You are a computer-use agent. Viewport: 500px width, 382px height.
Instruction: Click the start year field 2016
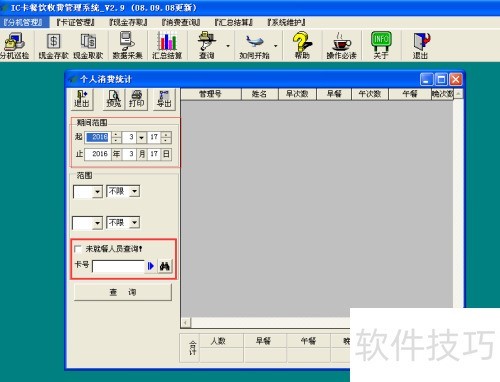(98, 137)
